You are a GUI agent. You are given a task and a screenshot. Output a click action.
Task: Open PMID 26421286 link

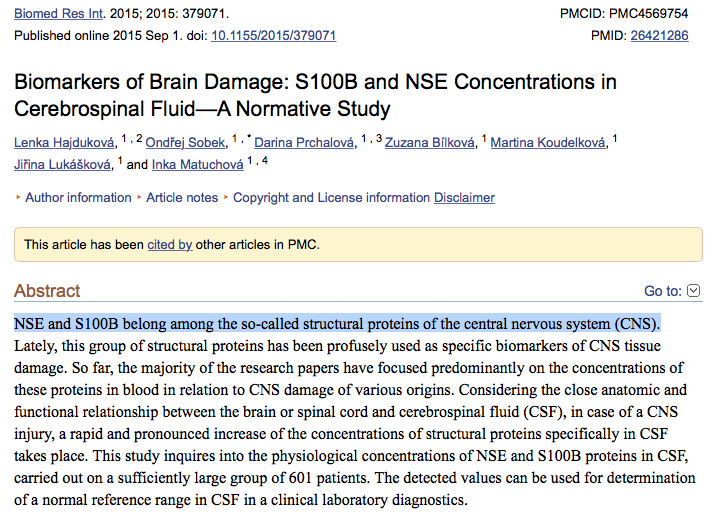(659, 36)
